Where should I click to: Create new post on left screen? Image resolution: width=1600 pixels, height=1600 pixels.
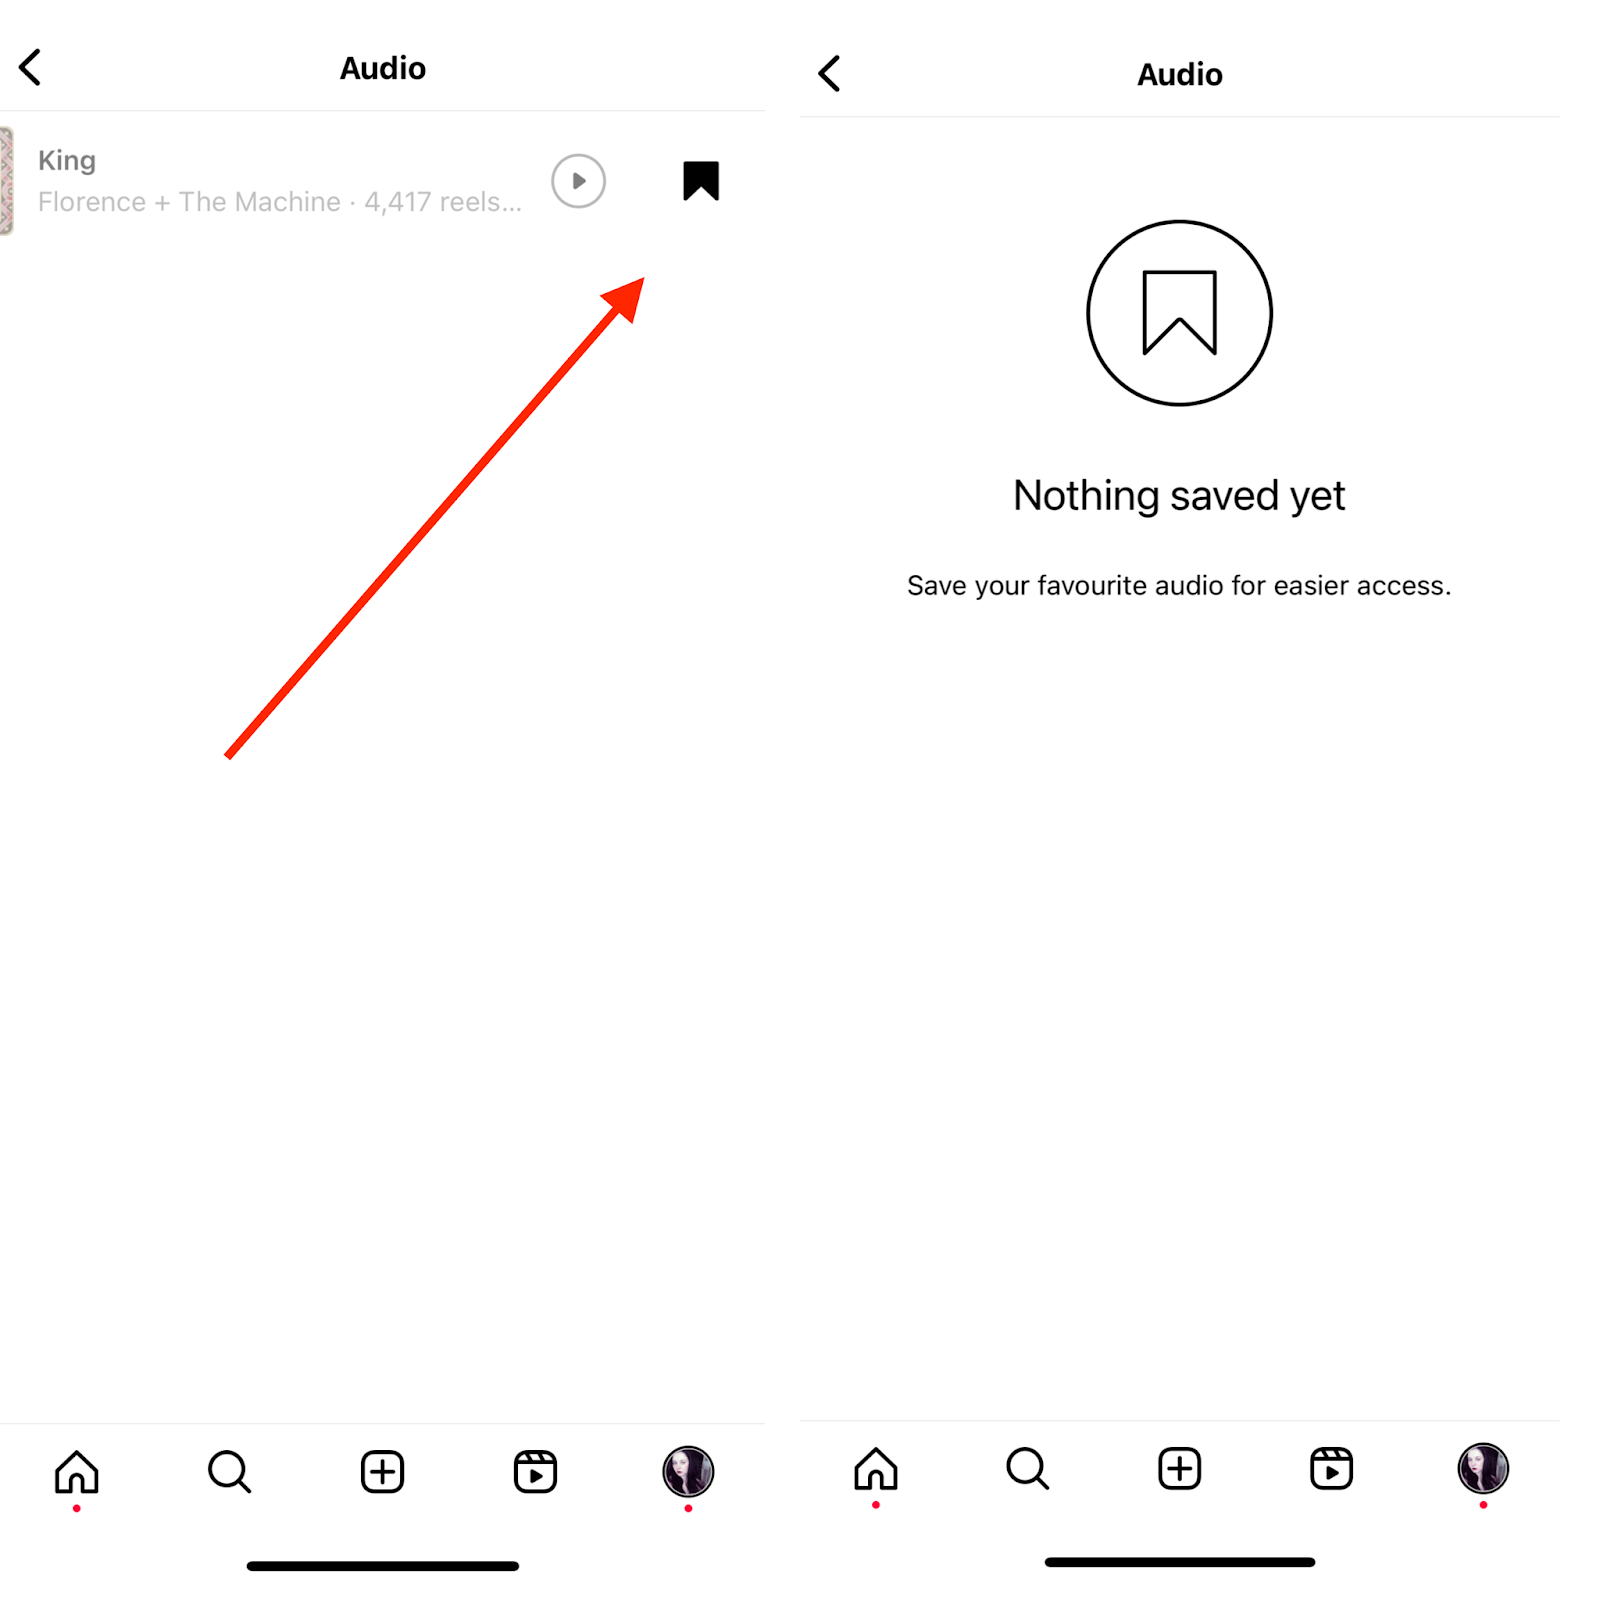pos(382,1472)
